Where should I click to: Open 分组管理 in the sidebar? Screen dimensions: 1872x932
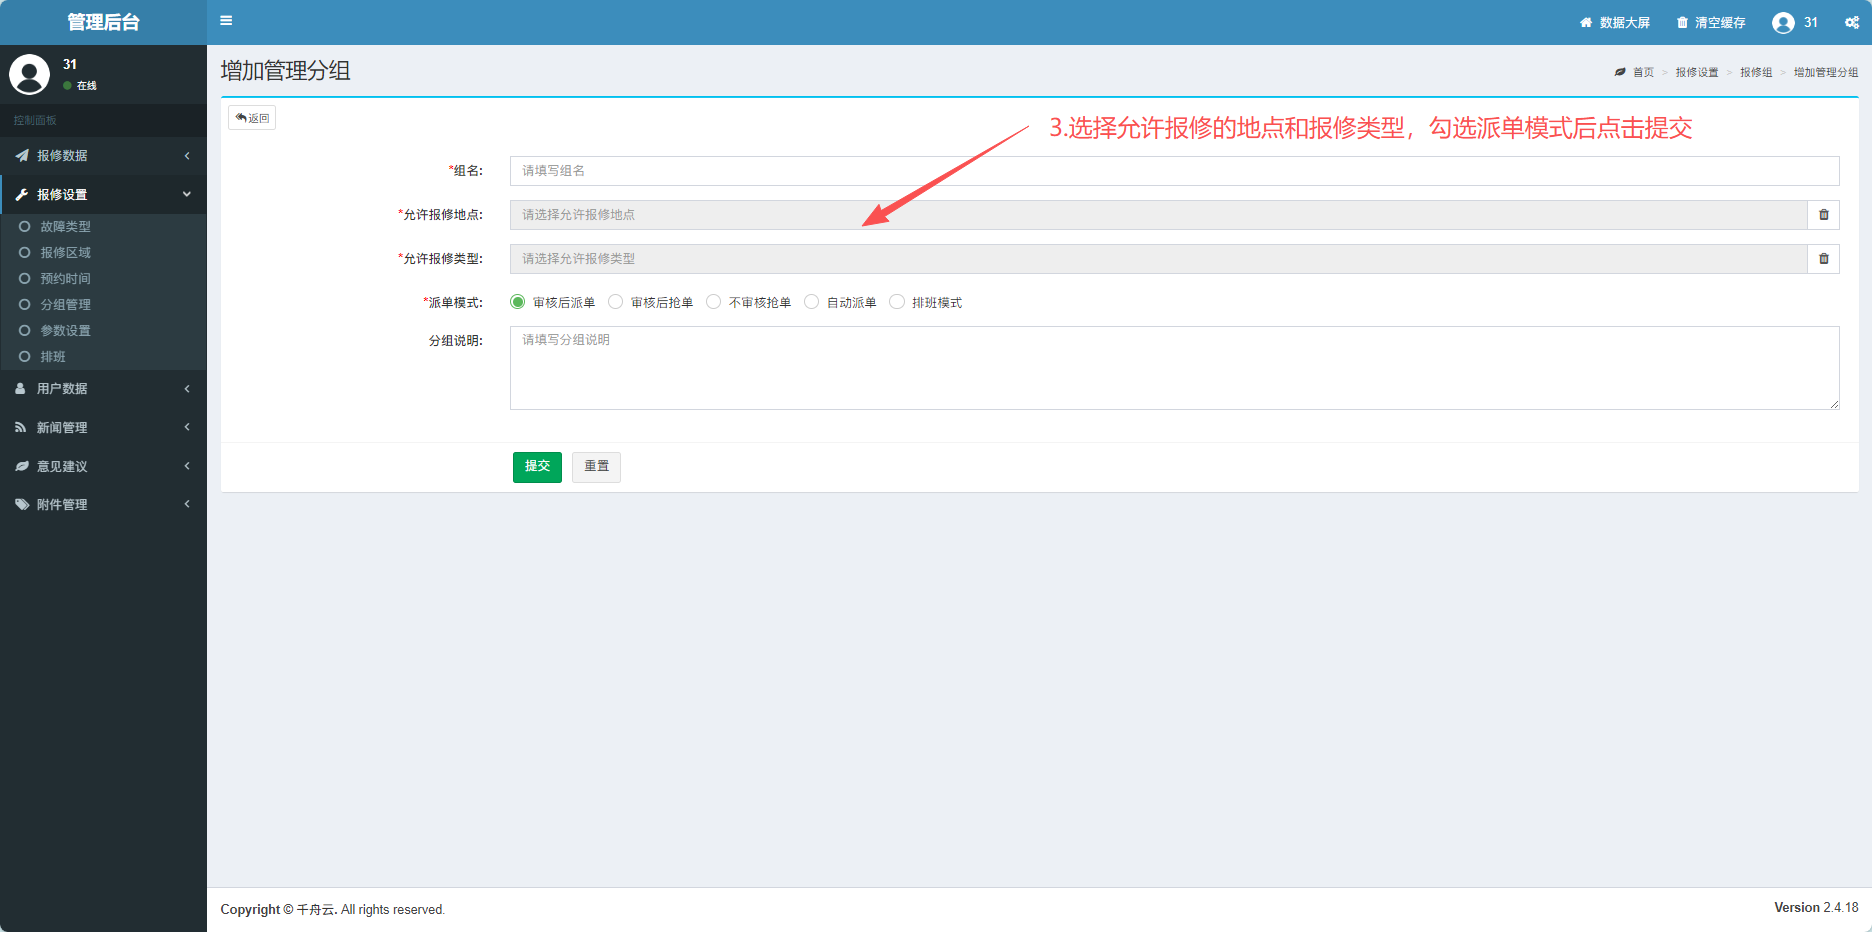[65, 305]
